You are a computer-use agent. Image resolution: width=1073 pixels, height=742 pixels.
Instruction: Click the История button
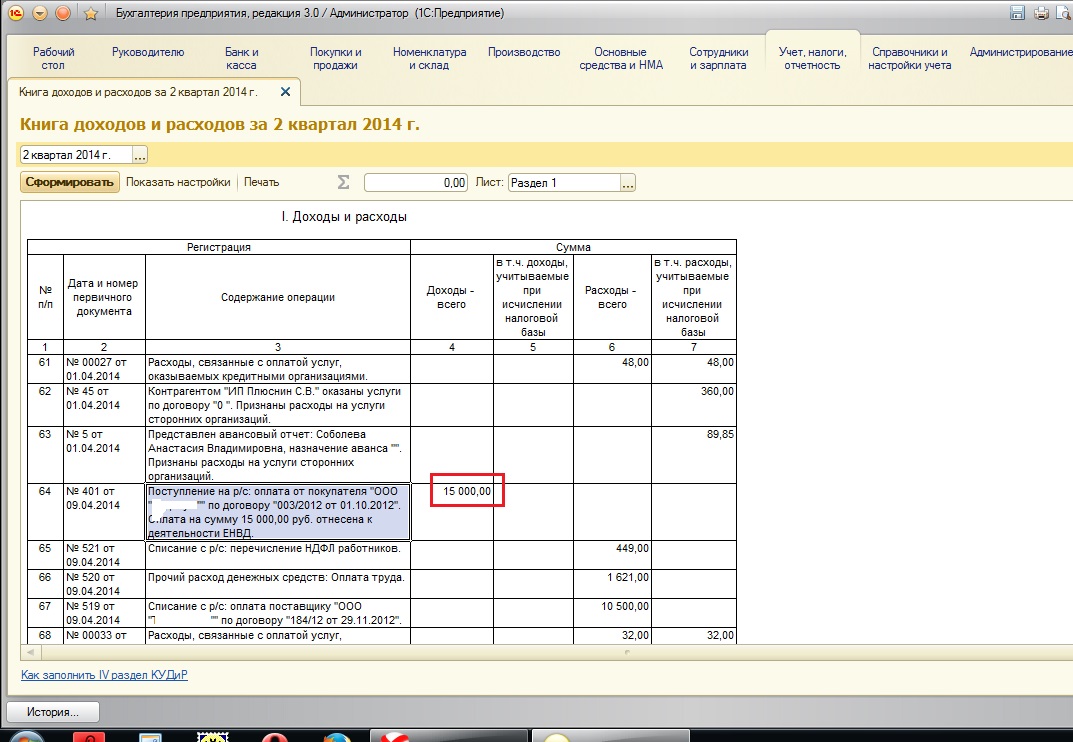[54, 712]
